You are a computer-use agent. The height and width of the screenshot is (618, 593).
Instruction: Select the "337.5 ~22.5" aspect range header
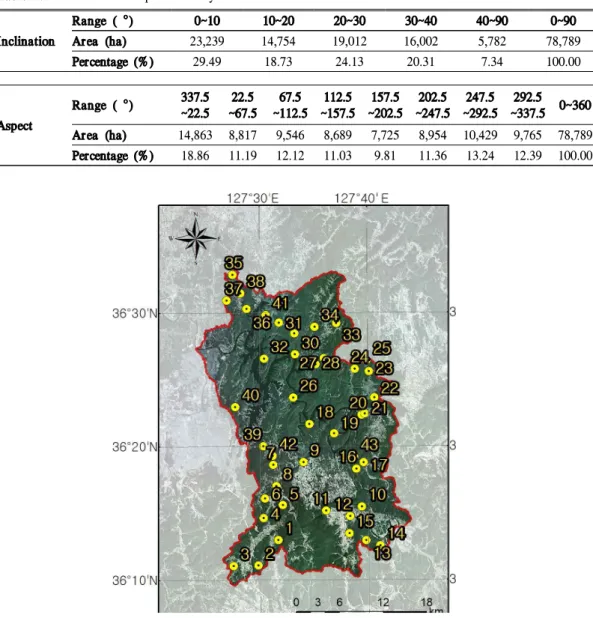point(195,105)
